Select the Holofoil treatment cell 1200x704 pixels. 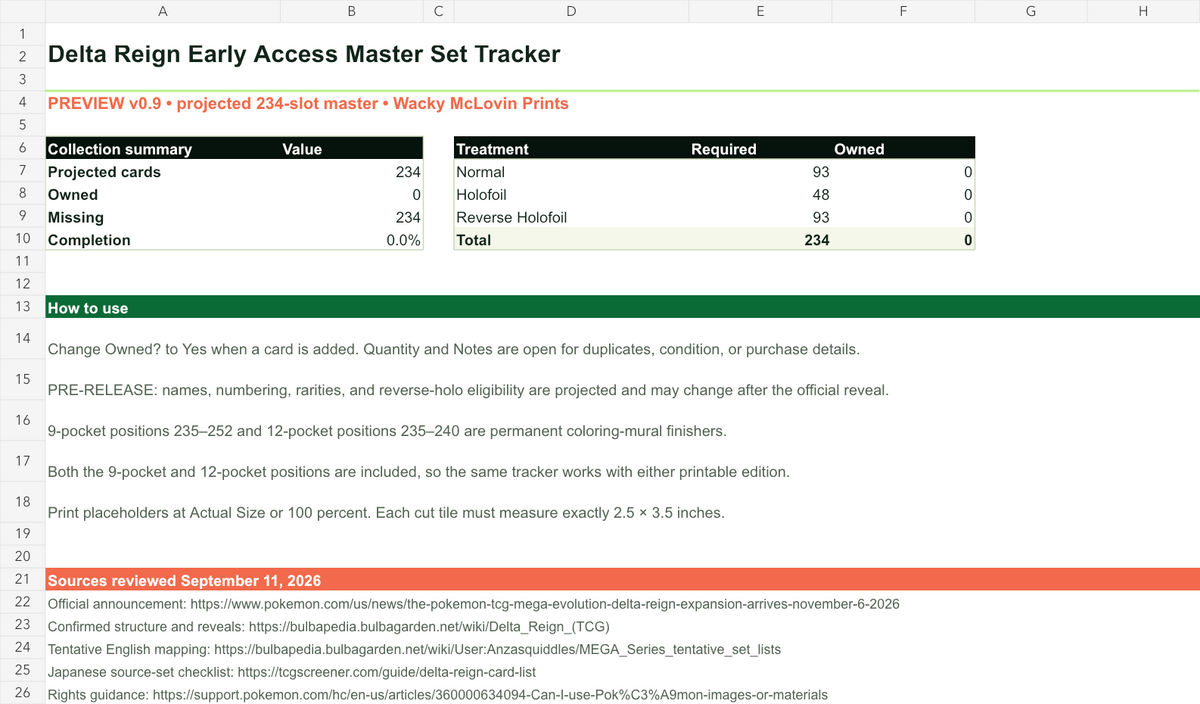click(x=571, y=195)
